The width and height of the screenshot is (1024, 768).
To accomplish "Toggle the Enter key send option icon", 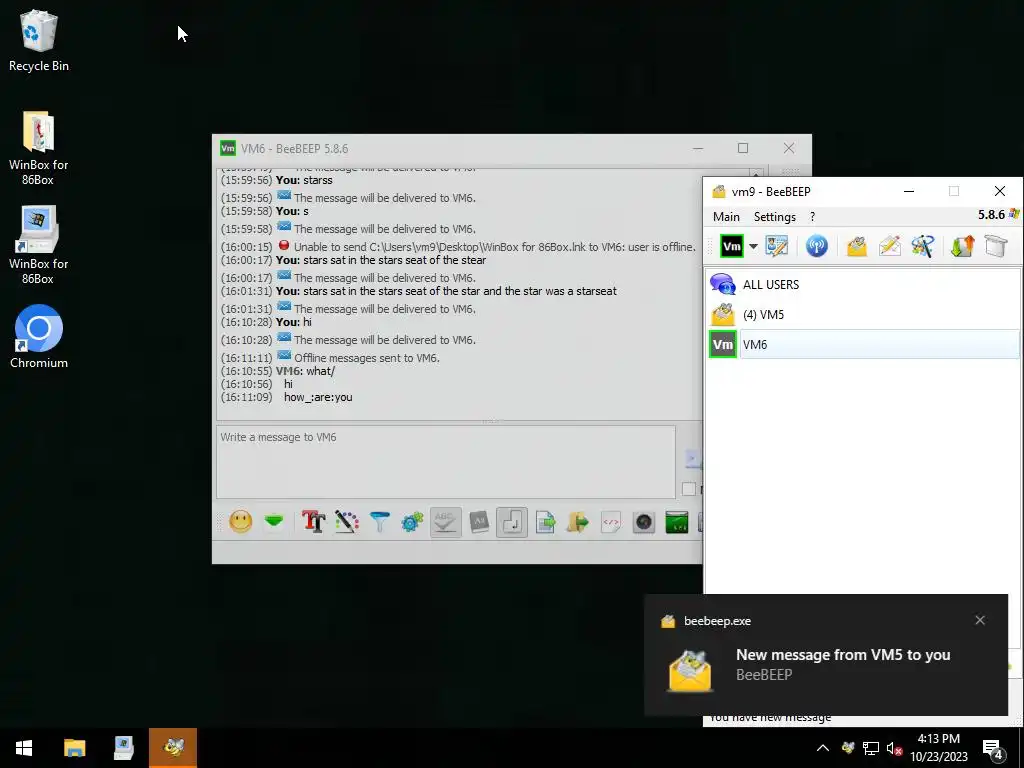I will (x=512, y=522).
